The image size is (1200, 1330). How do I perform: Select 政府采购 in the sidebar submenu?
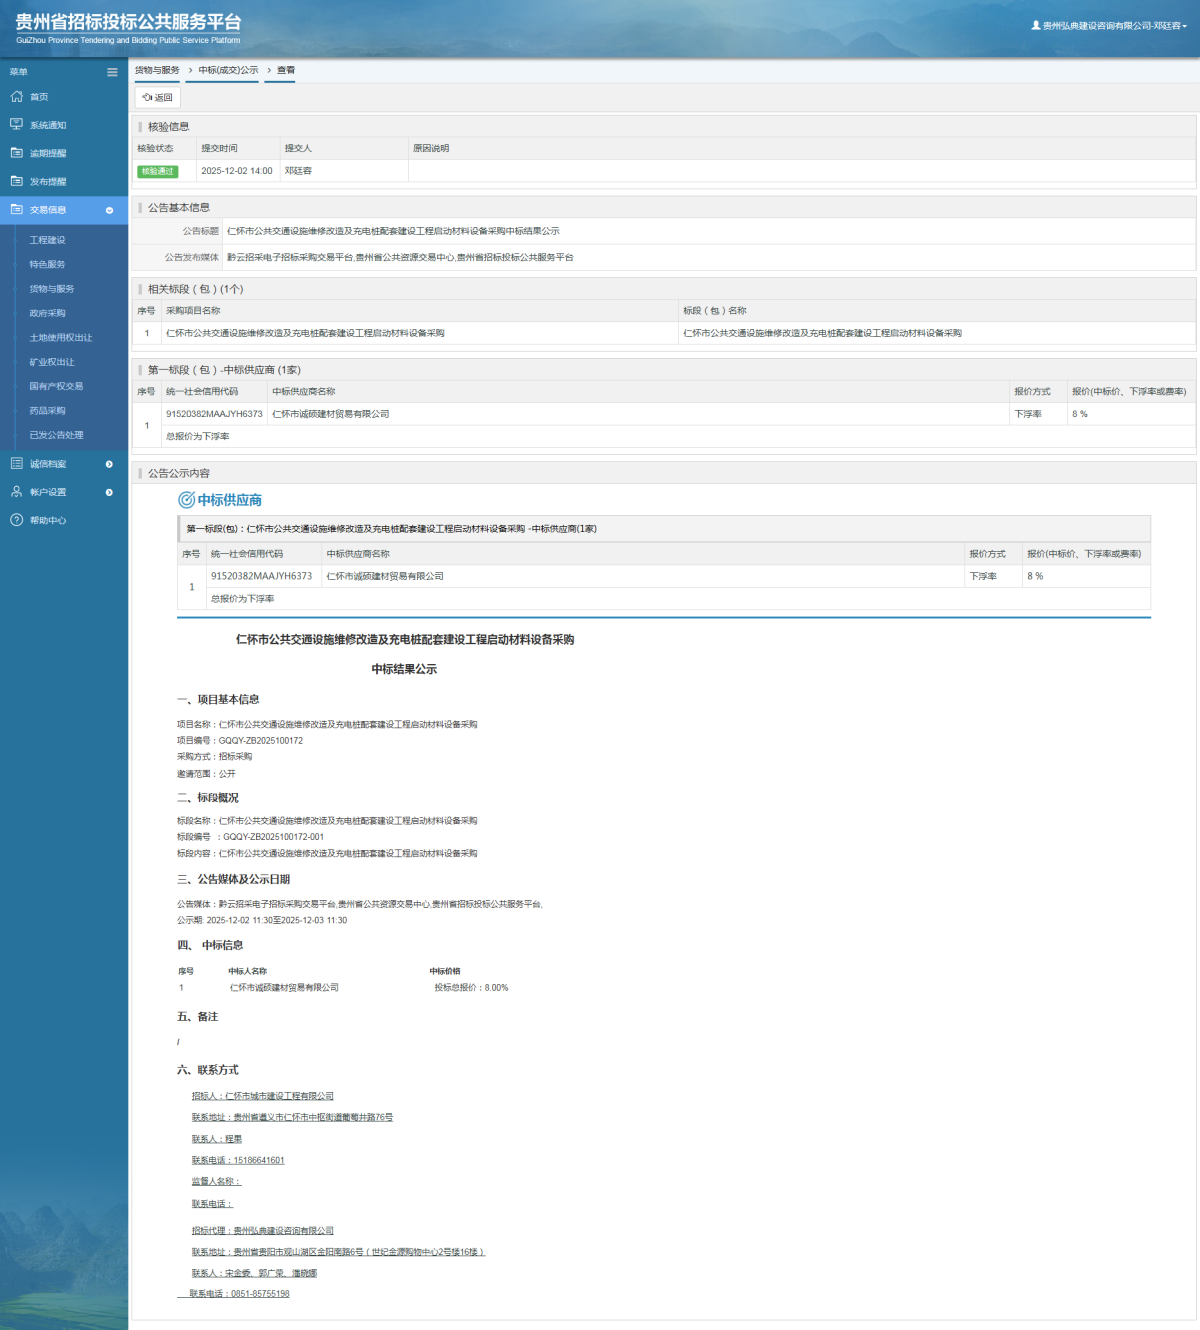tap(47, 313)
